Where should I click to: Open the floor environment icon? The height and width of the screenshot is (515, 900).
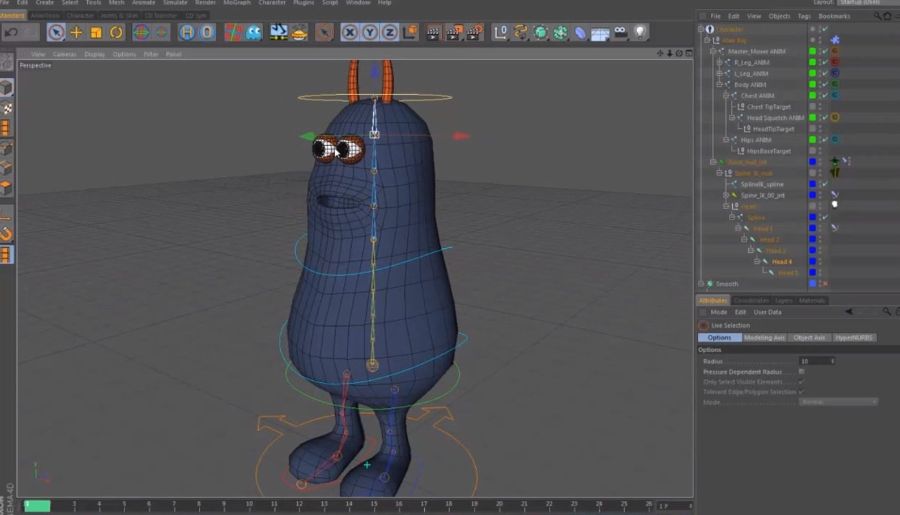point(600,33)
